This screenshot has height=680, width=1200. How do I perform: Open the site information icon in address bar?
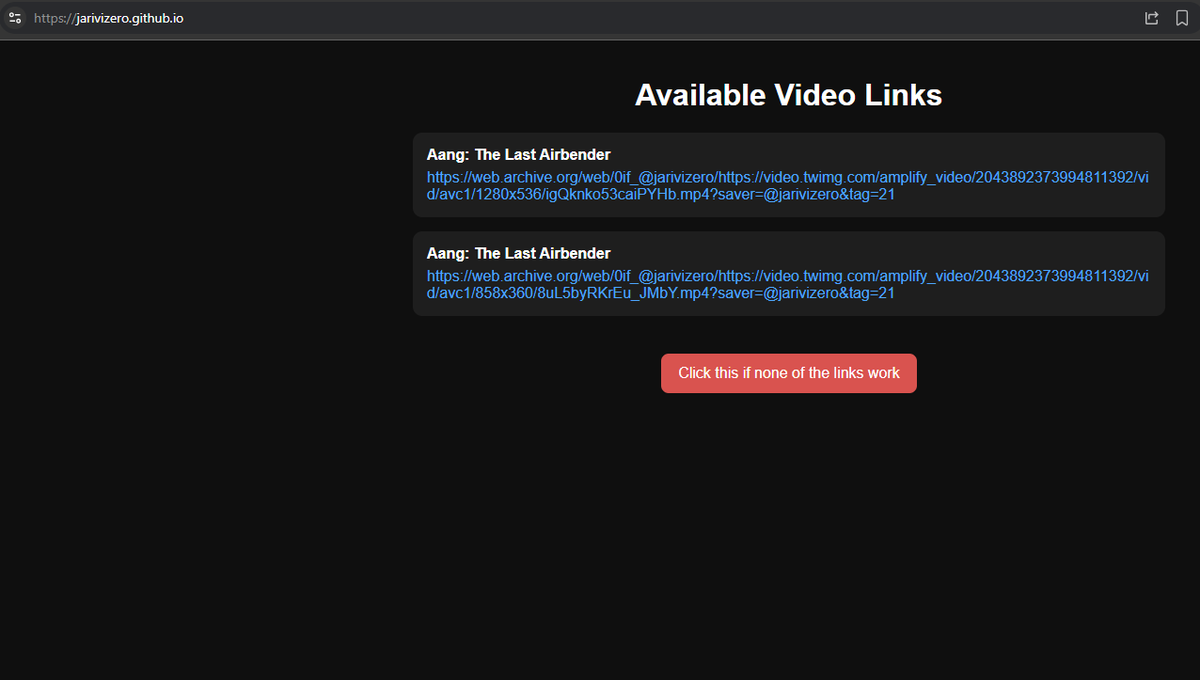tap(15, 18)
